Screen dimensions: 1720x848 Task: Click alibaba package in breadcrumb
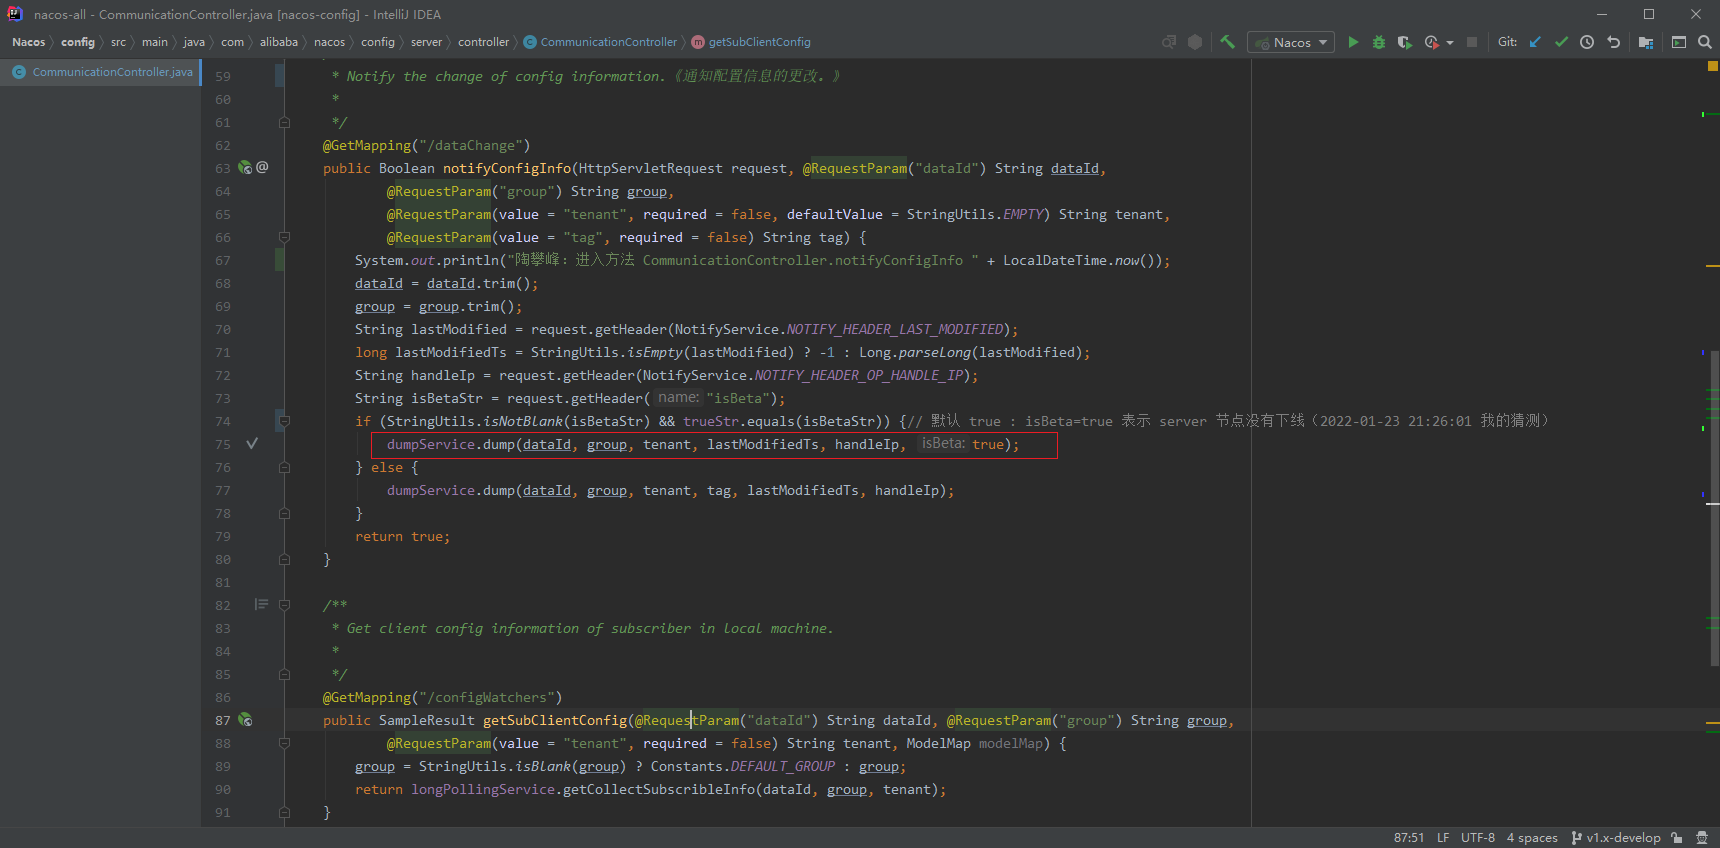pos(279,42)
